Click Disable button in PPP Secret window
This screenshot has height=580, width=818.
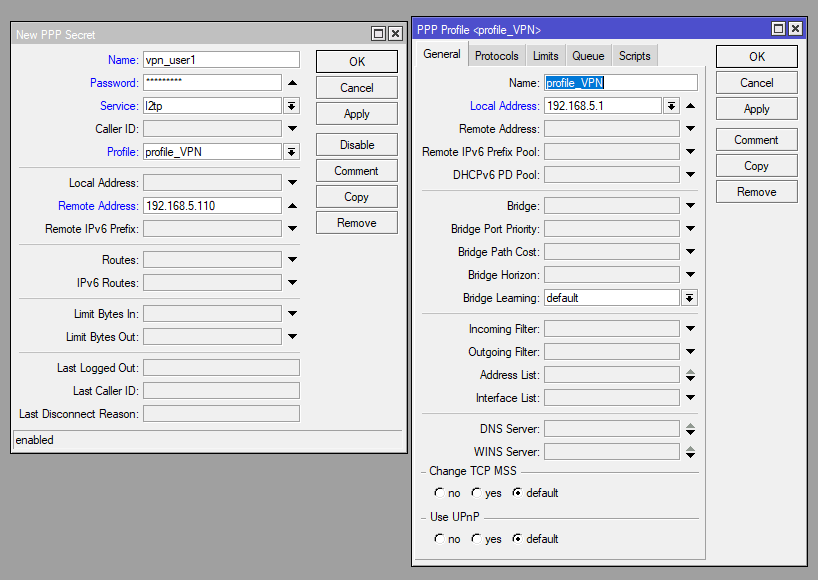coord(356,144)
